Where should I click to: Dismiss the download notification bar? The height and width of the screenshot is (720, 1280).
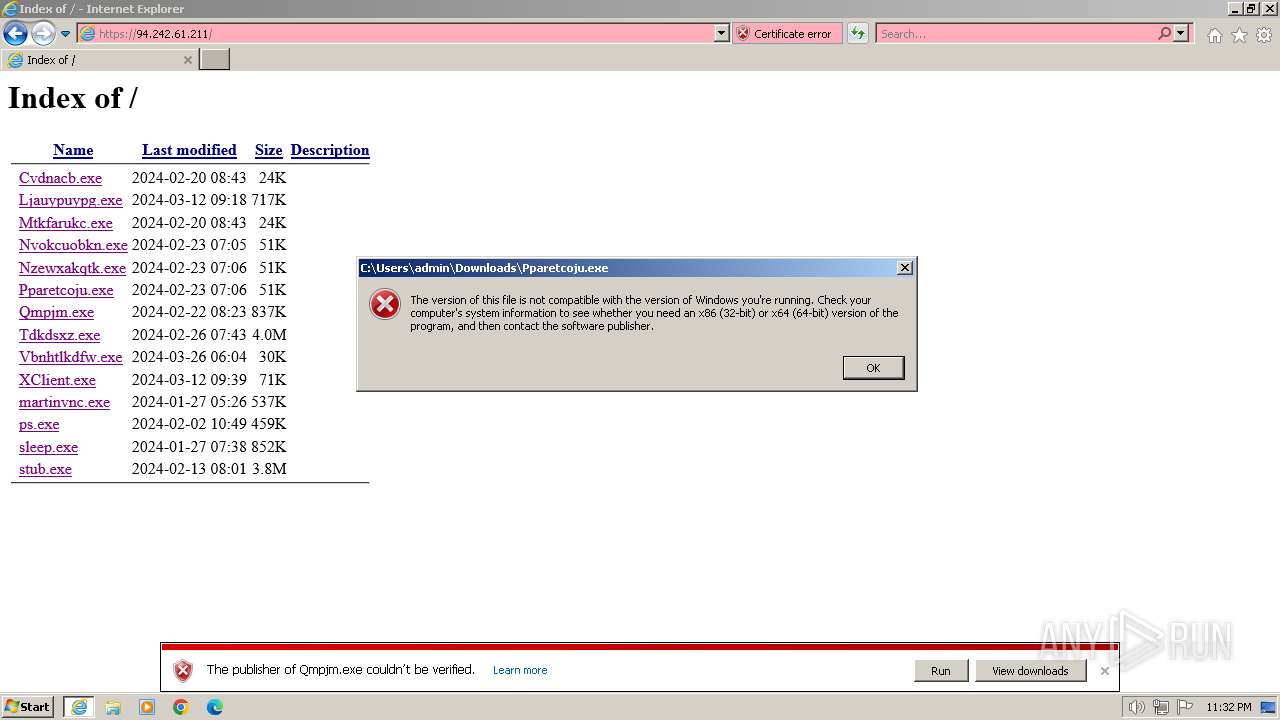1104,671
